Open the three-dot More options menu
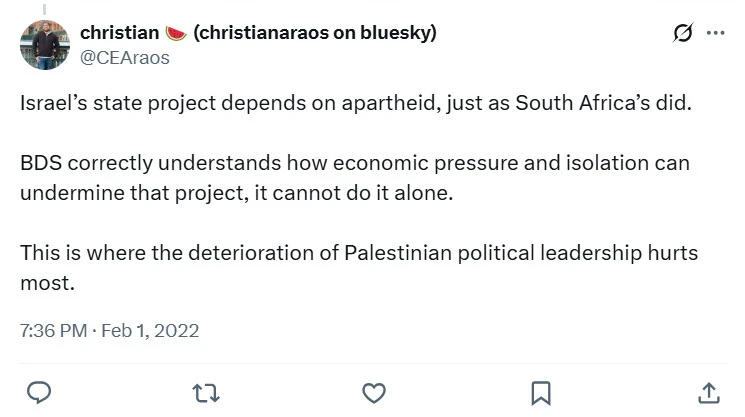Screen dimensions: 745x417 (715, 33)
